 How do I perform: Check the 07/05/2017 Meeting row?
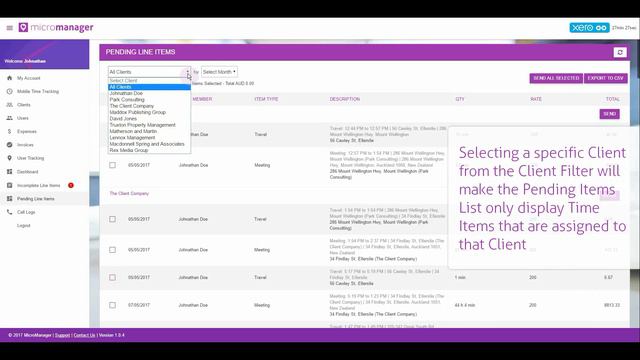coord(112,305)
